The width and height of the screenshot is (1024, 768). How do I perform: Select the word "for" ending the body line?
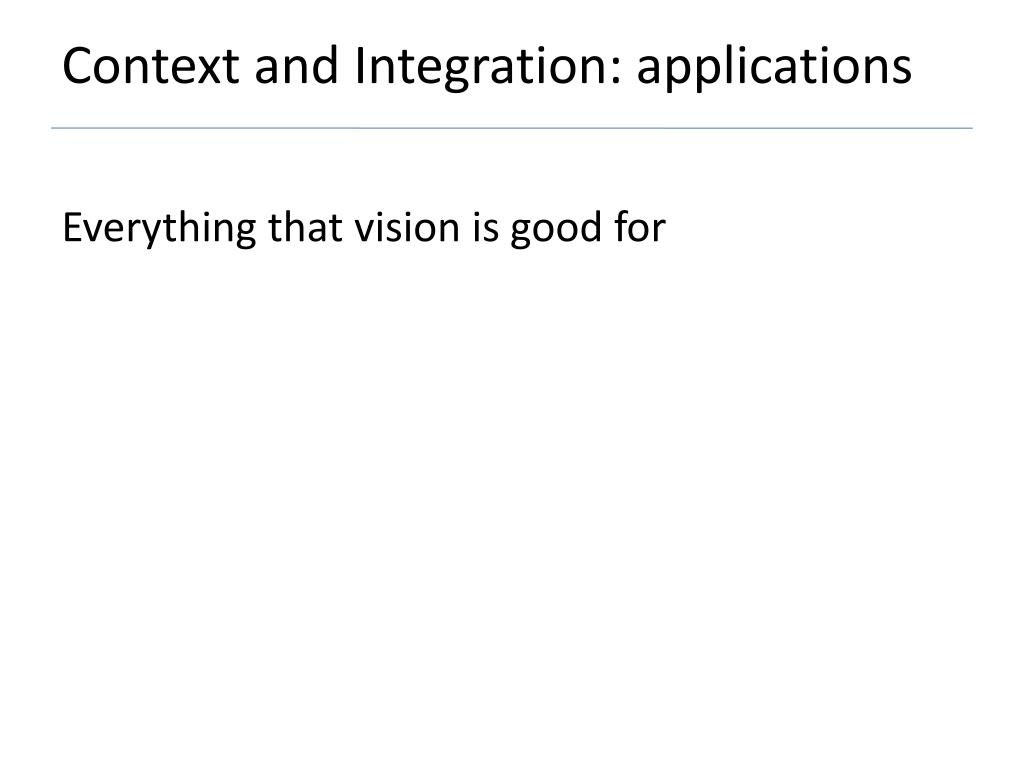[640, 227]
